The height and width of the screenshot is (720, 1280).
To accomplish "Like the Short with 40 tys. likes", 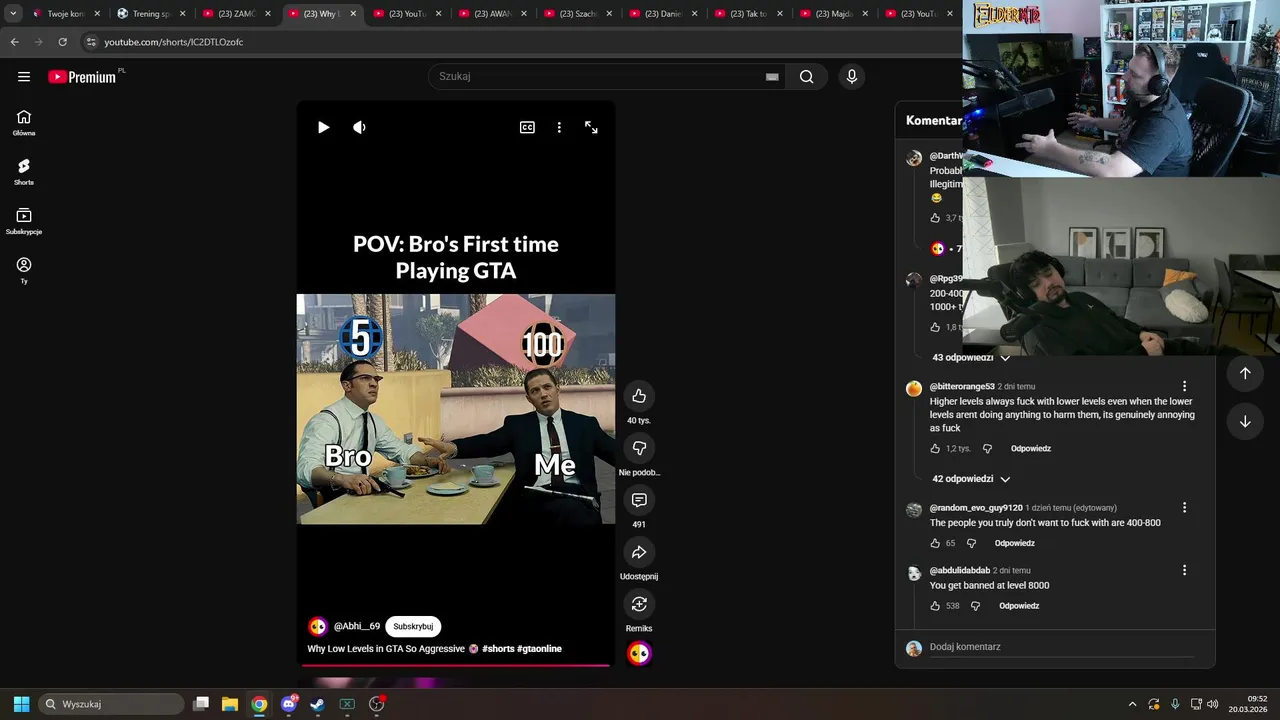I will point(639,396).
